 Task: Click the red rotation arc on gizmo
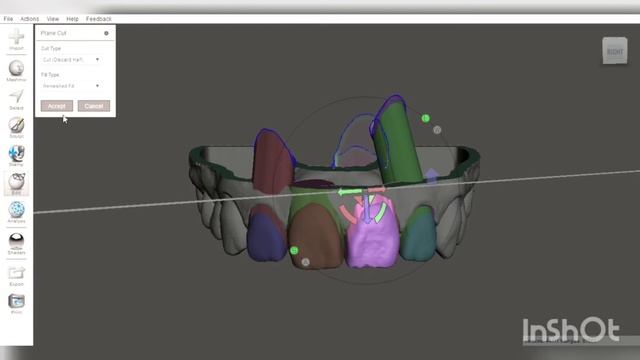click(x=347, y=214)
